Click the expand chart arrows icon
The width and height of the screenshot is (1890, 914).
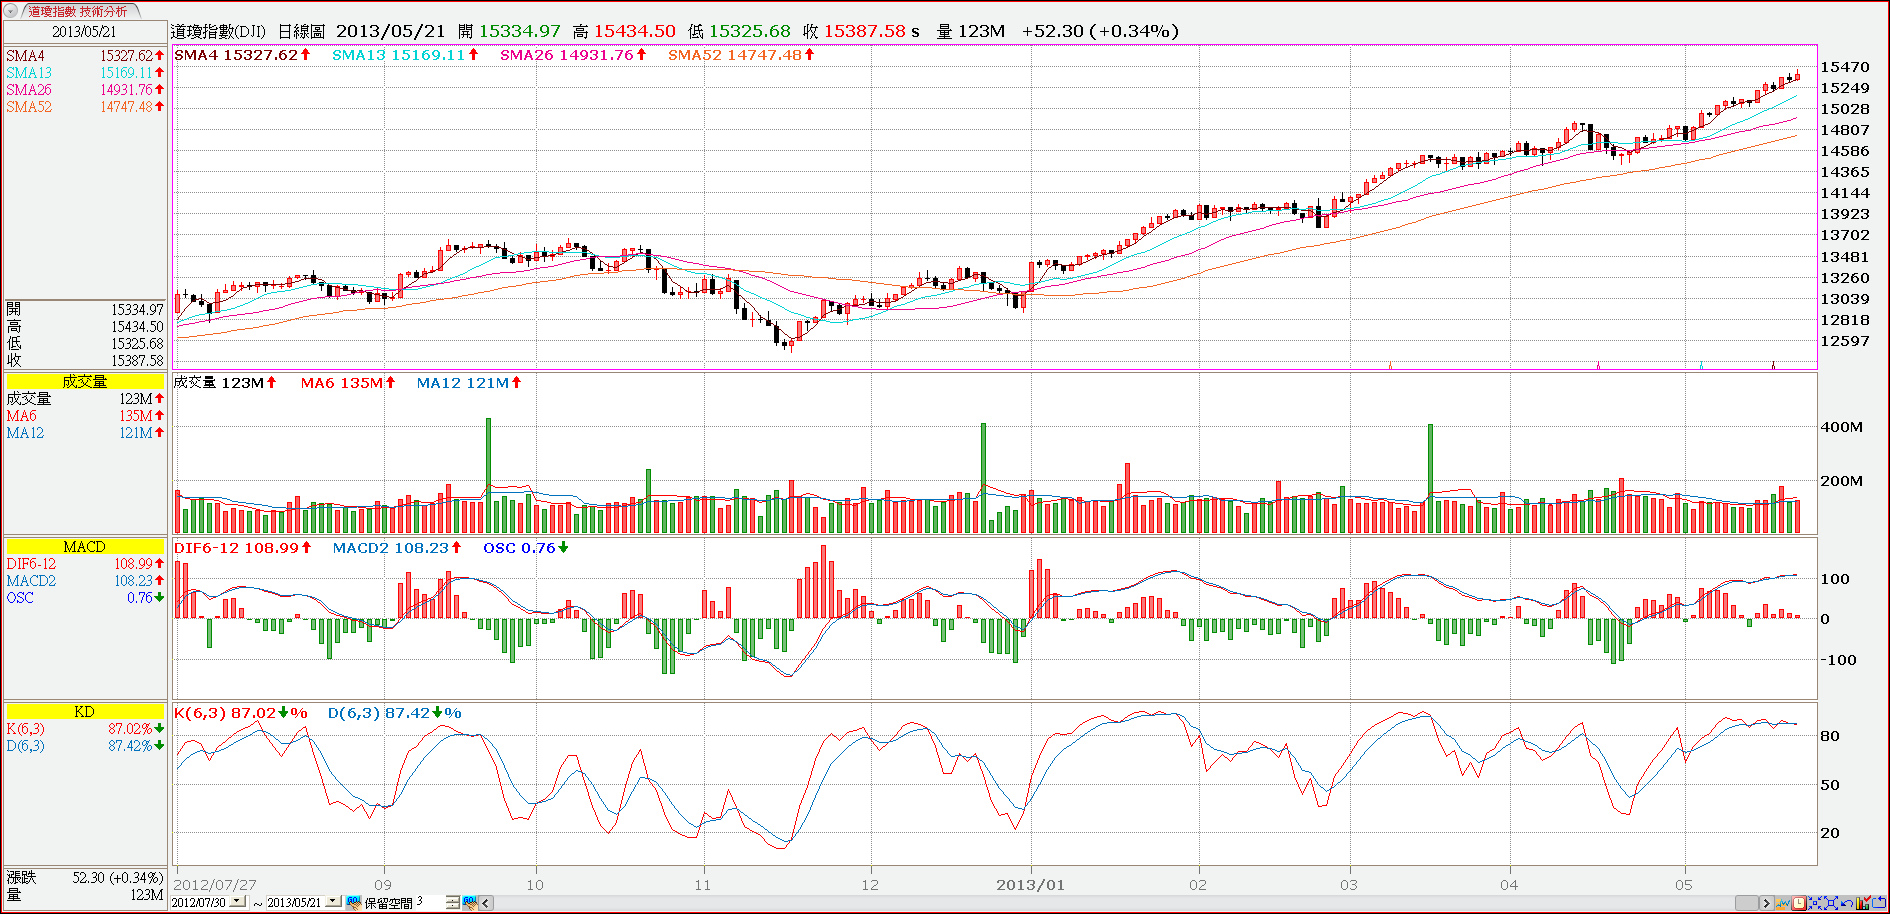pyautogui.click(x=1831, y=903)
